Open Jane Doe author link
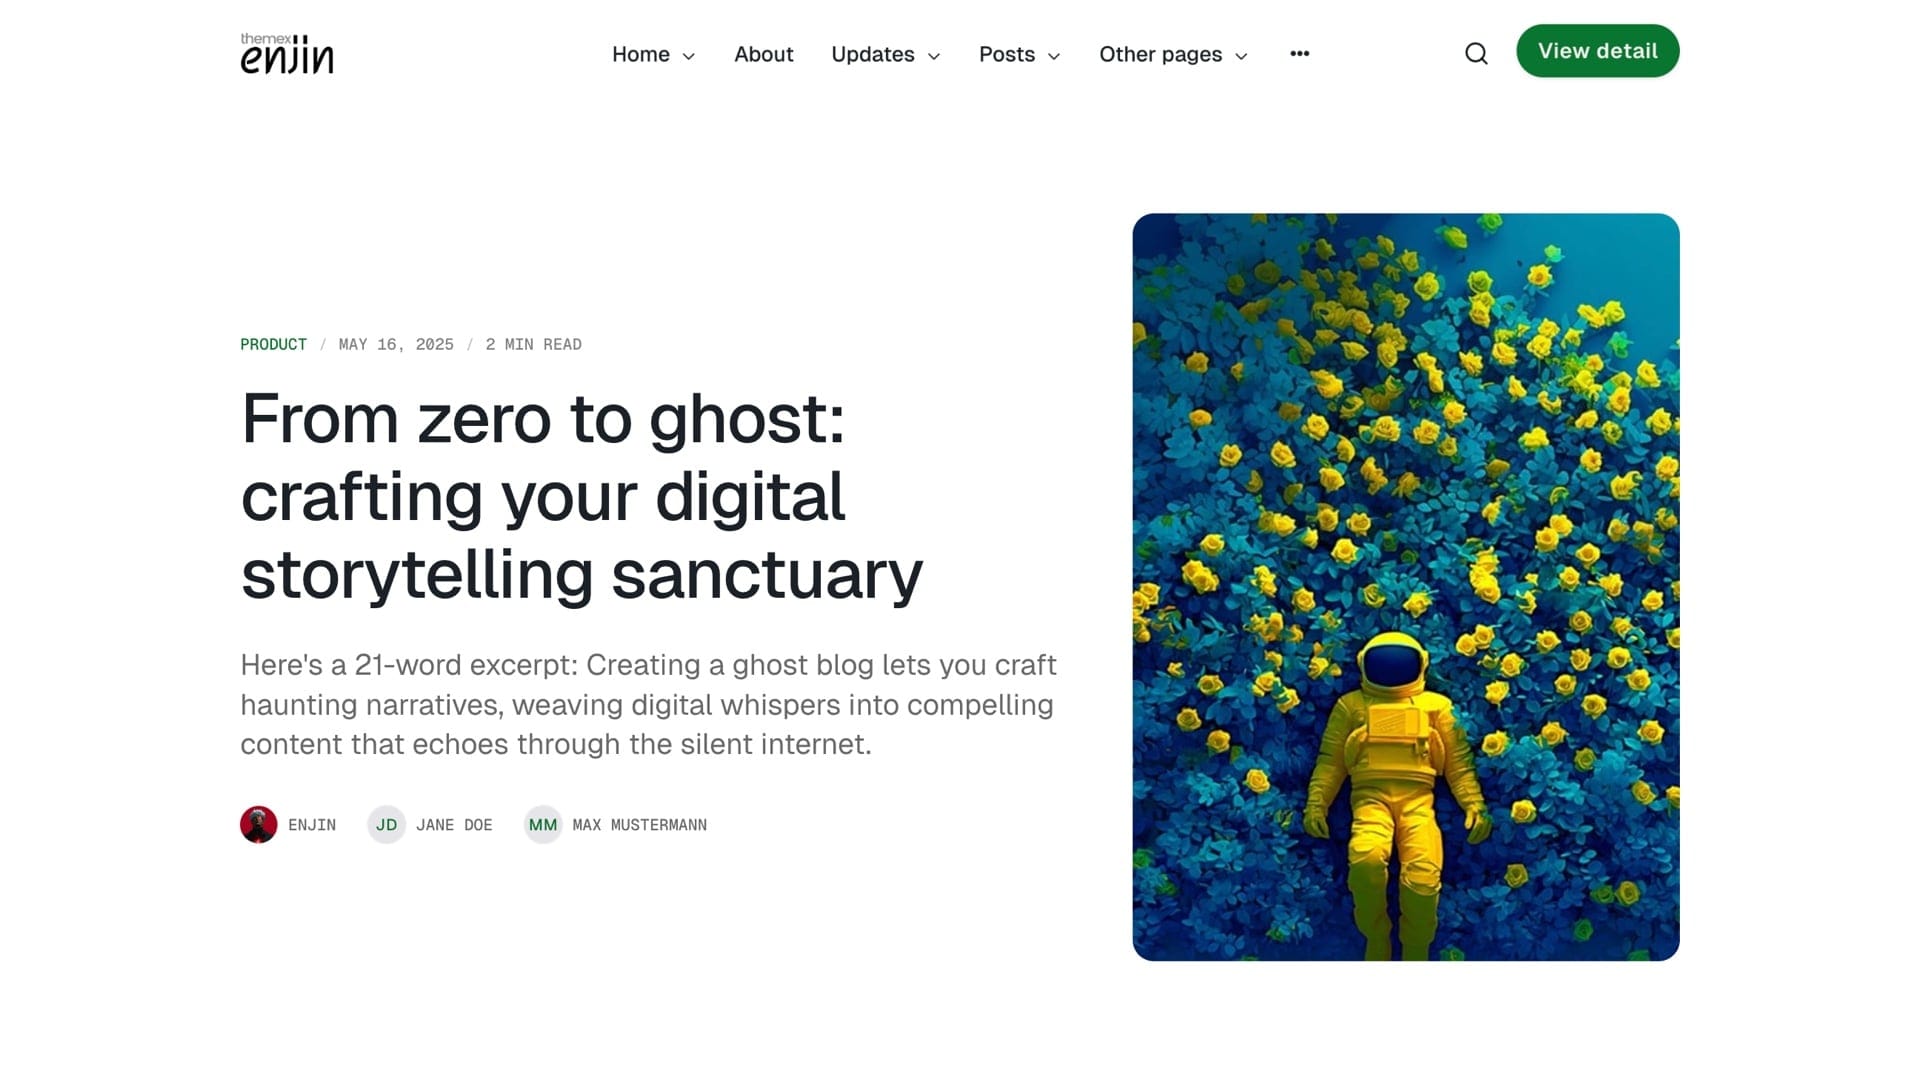 [454, 825]
